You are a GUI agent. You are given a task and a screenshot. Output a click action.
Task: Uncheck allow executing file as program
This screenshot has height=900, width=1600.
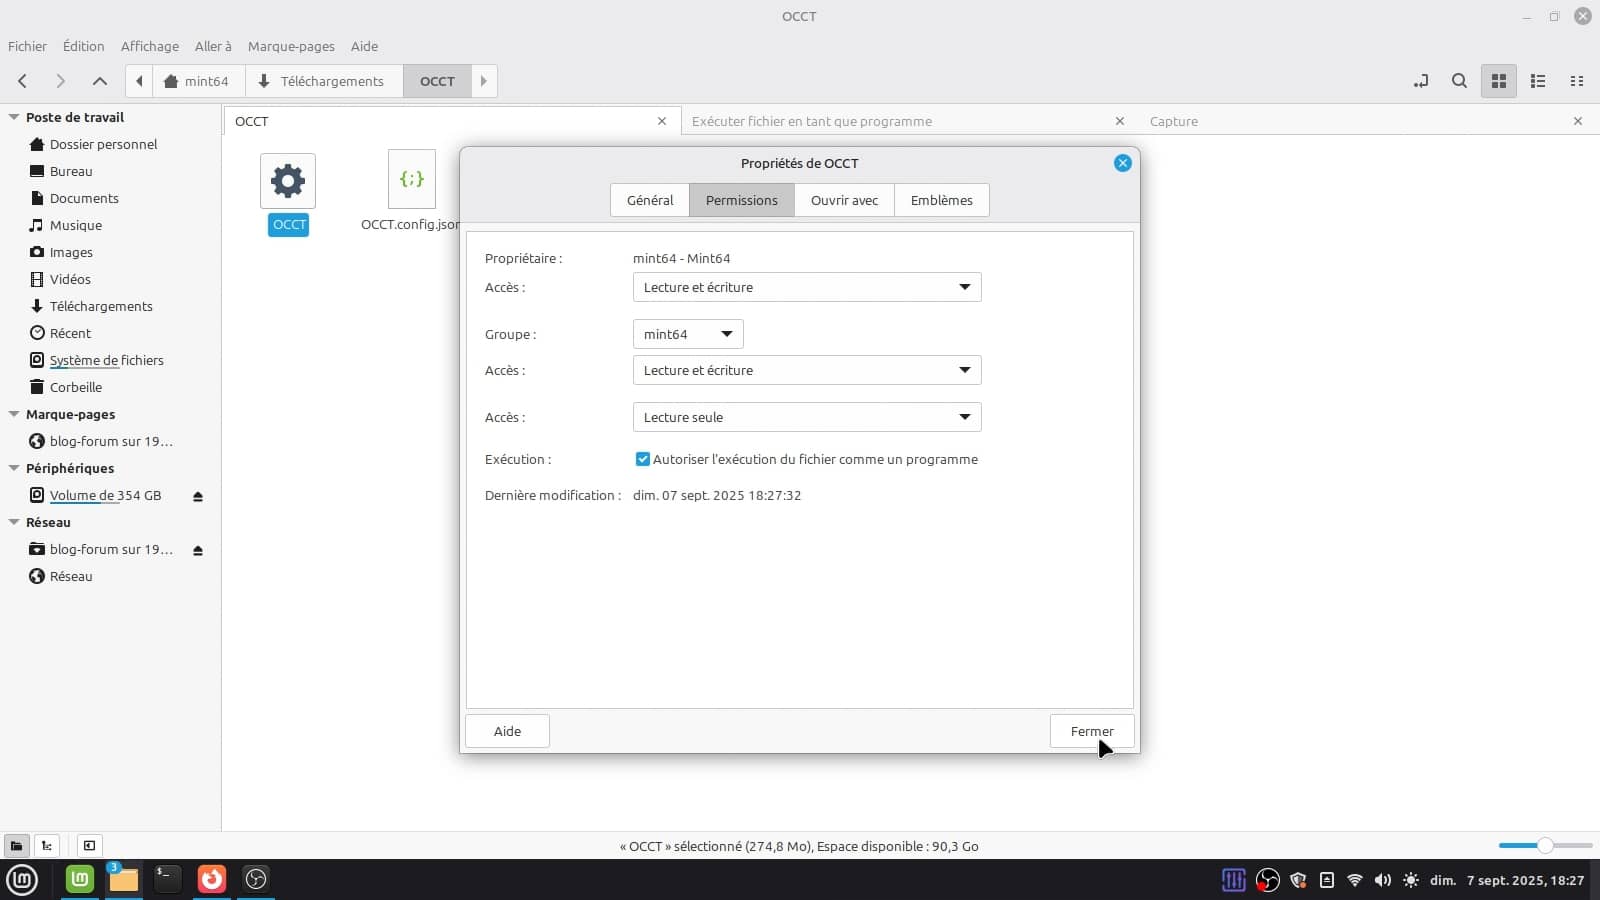[x=642, y=459]
